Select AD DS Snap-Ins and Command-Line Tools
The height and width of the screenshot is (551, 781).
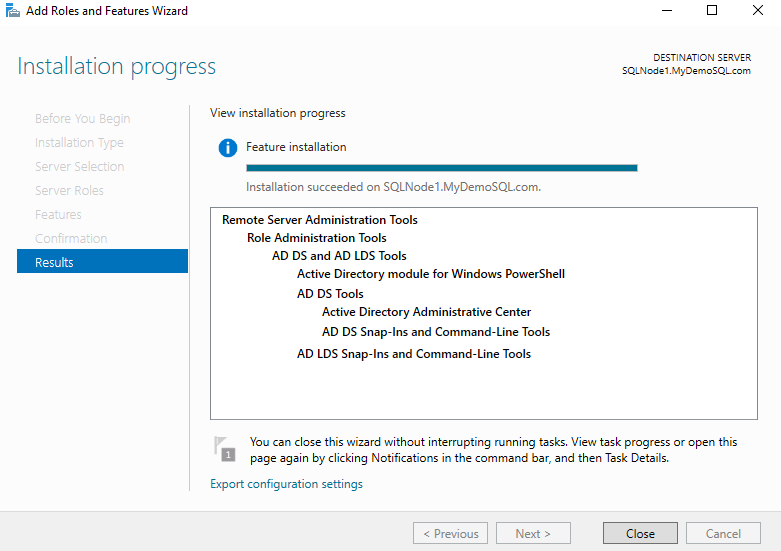click(436, 332)
